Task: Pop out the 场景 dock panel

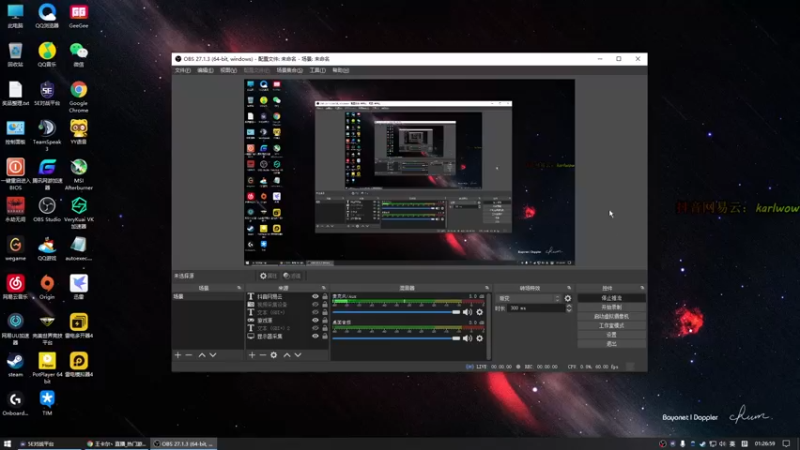Action: pos(239,288)
